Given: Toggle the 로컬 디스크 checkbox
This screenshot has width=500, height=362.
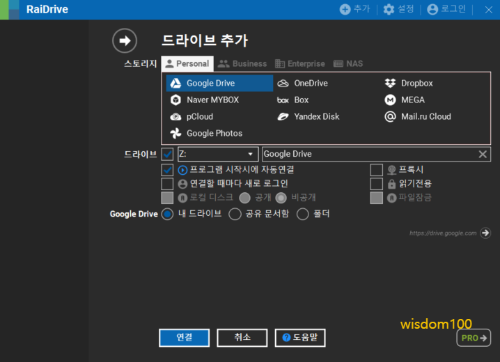Looking at the screenshot, I should [x=167, y=198].
